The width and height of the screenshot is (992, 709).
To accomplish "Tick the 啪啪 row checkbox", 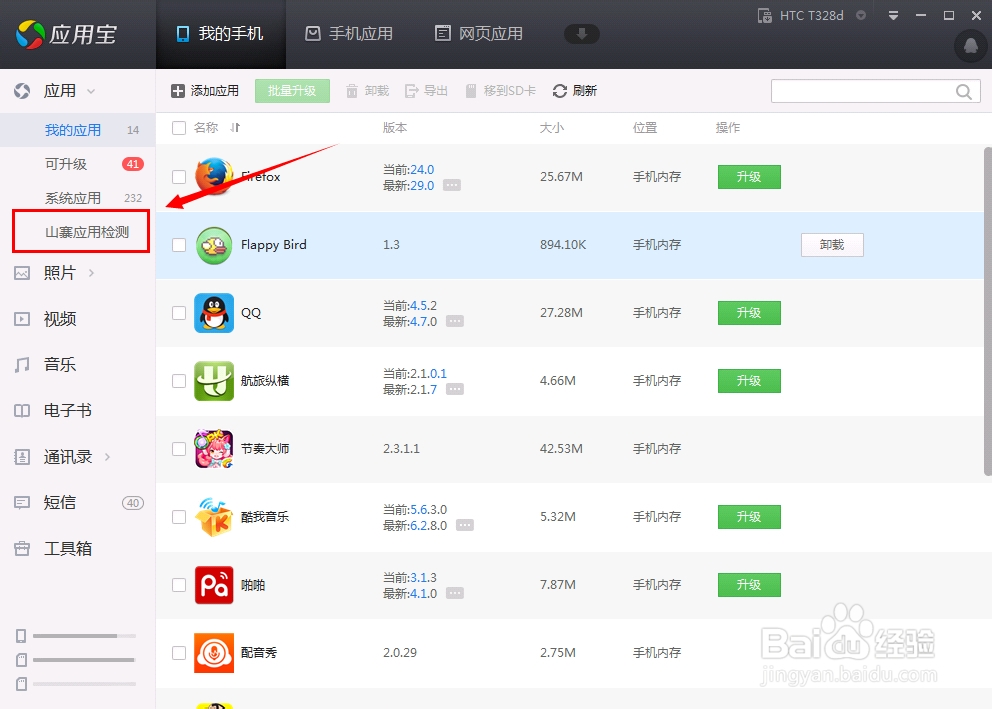I will 179,585.
